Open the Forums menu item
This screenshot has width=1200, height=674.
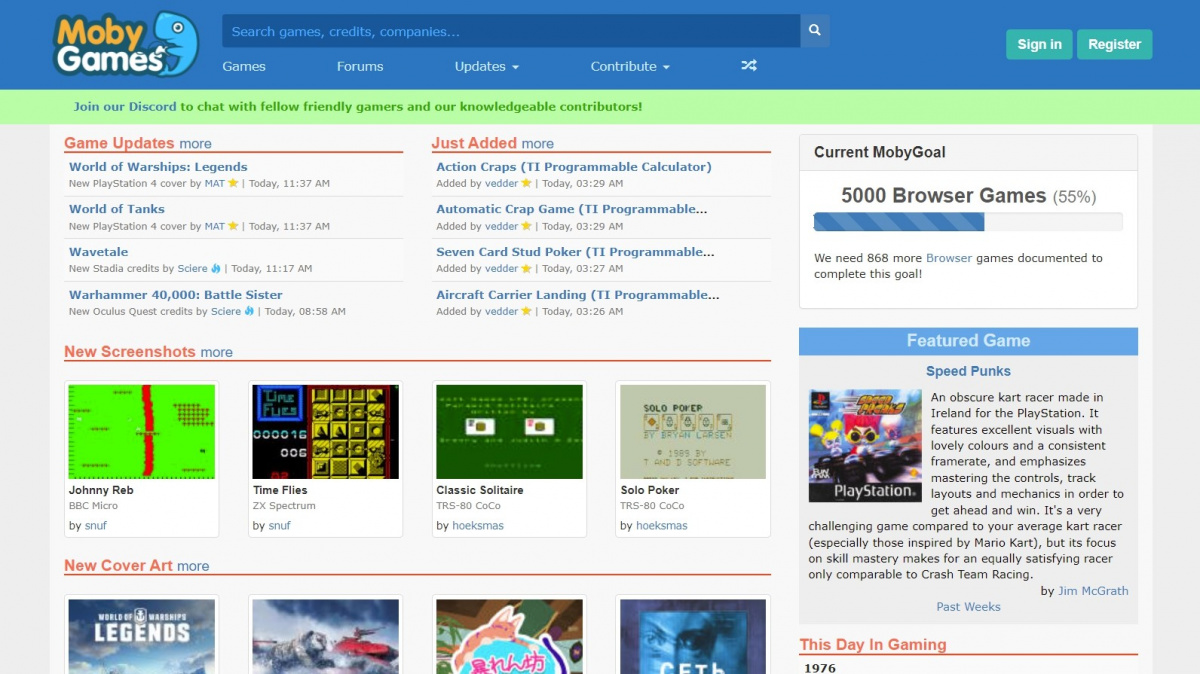[x=360, y=66]
